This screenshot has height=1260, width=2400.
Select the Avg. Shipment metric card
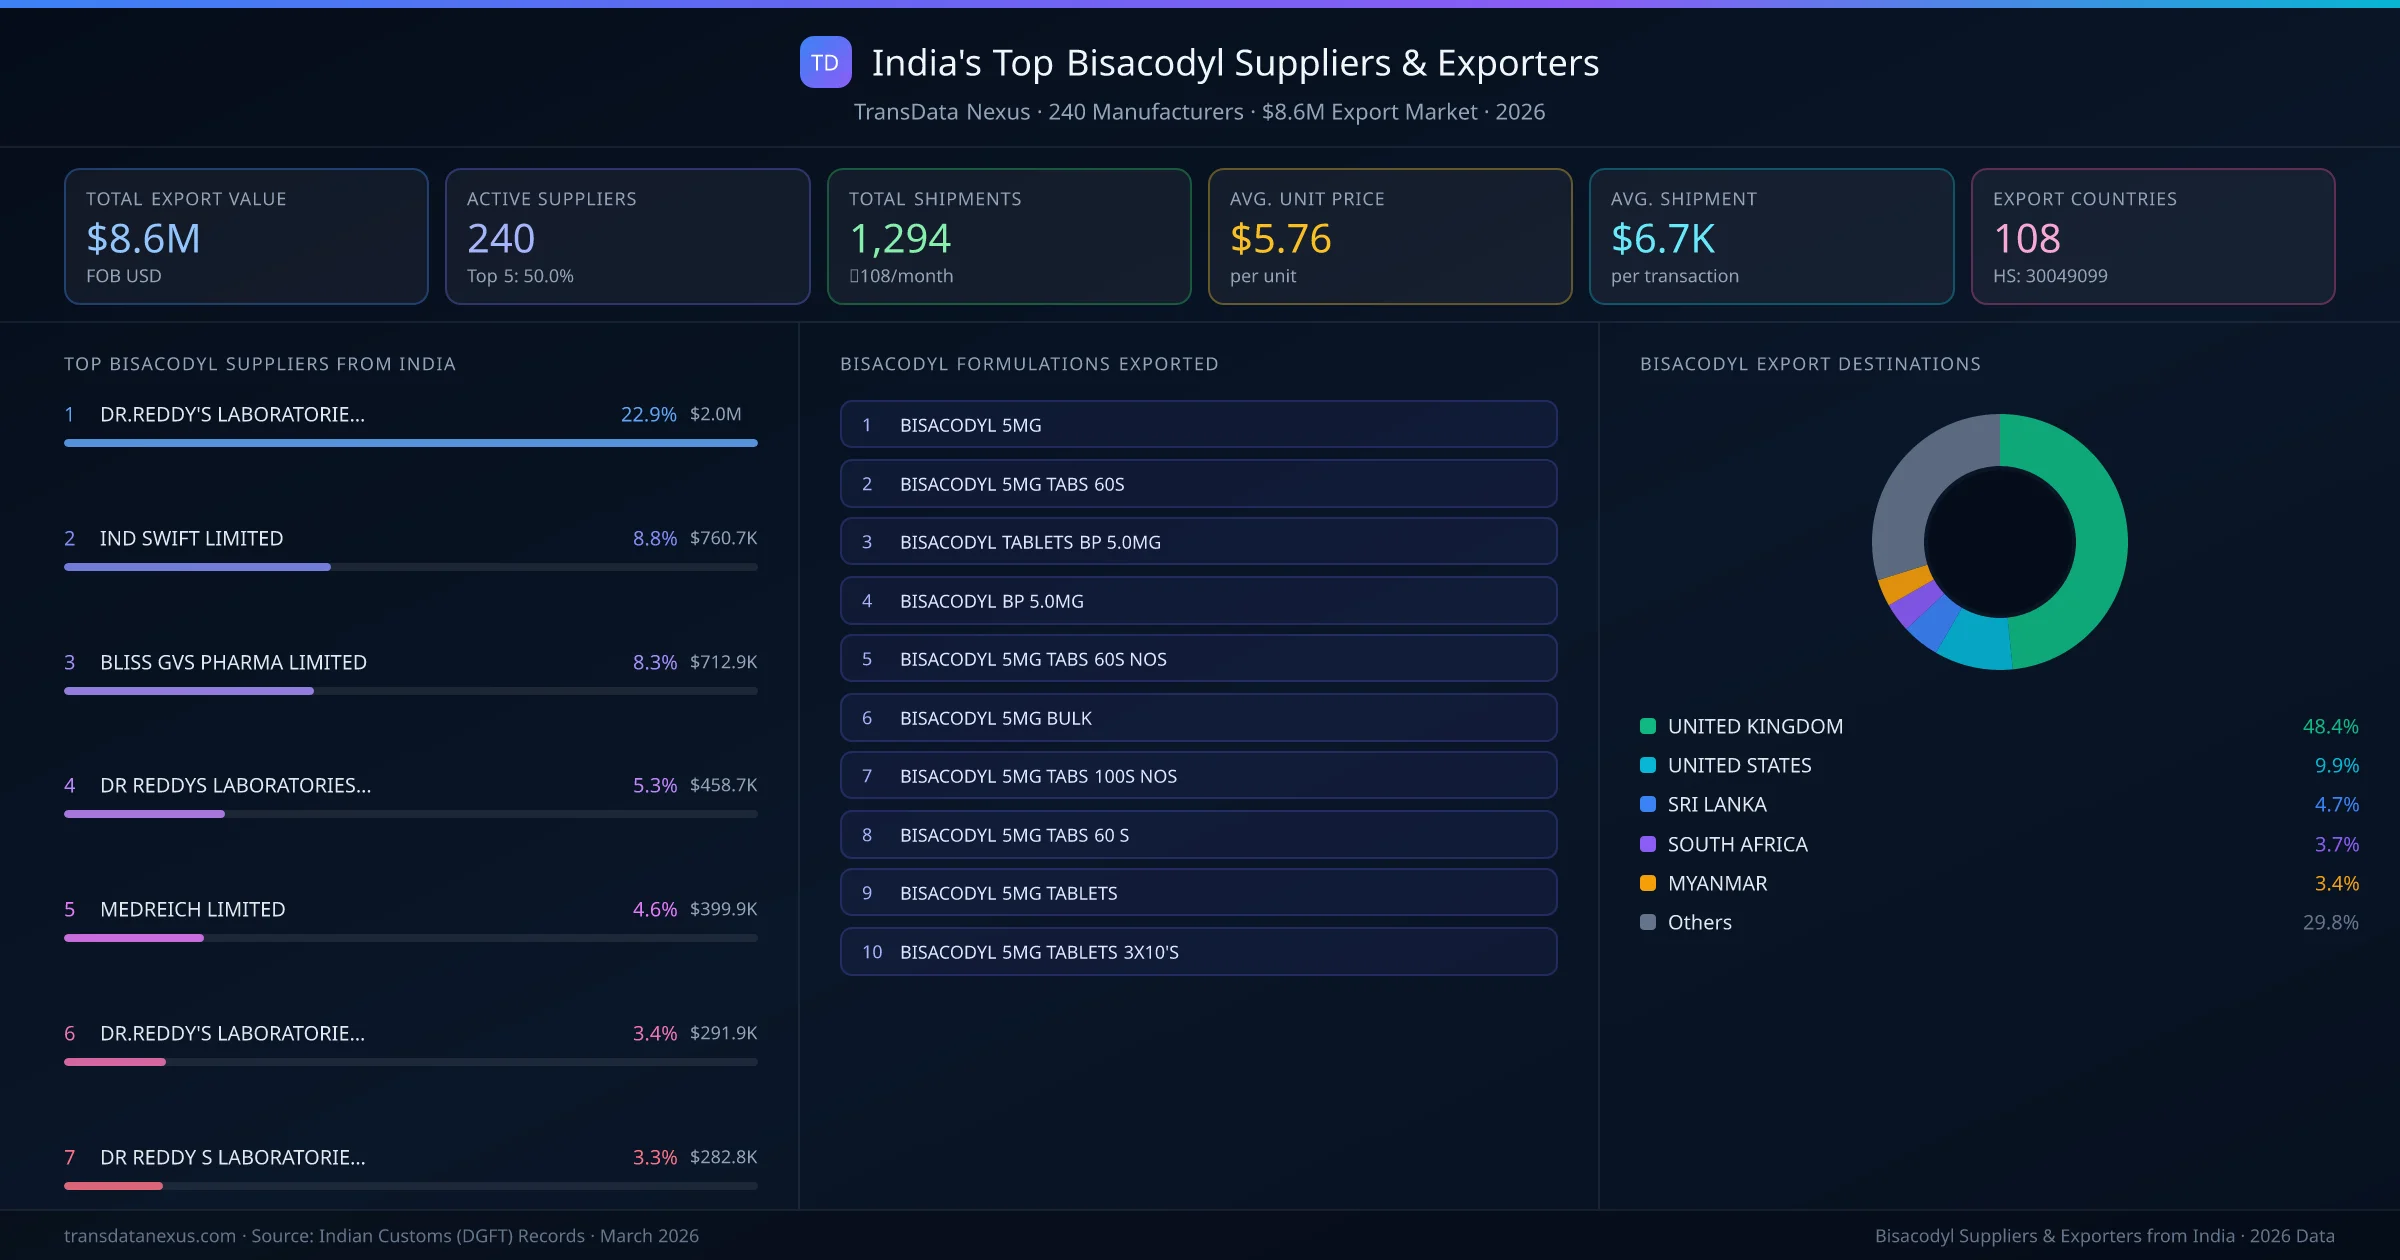point(1771,236)
